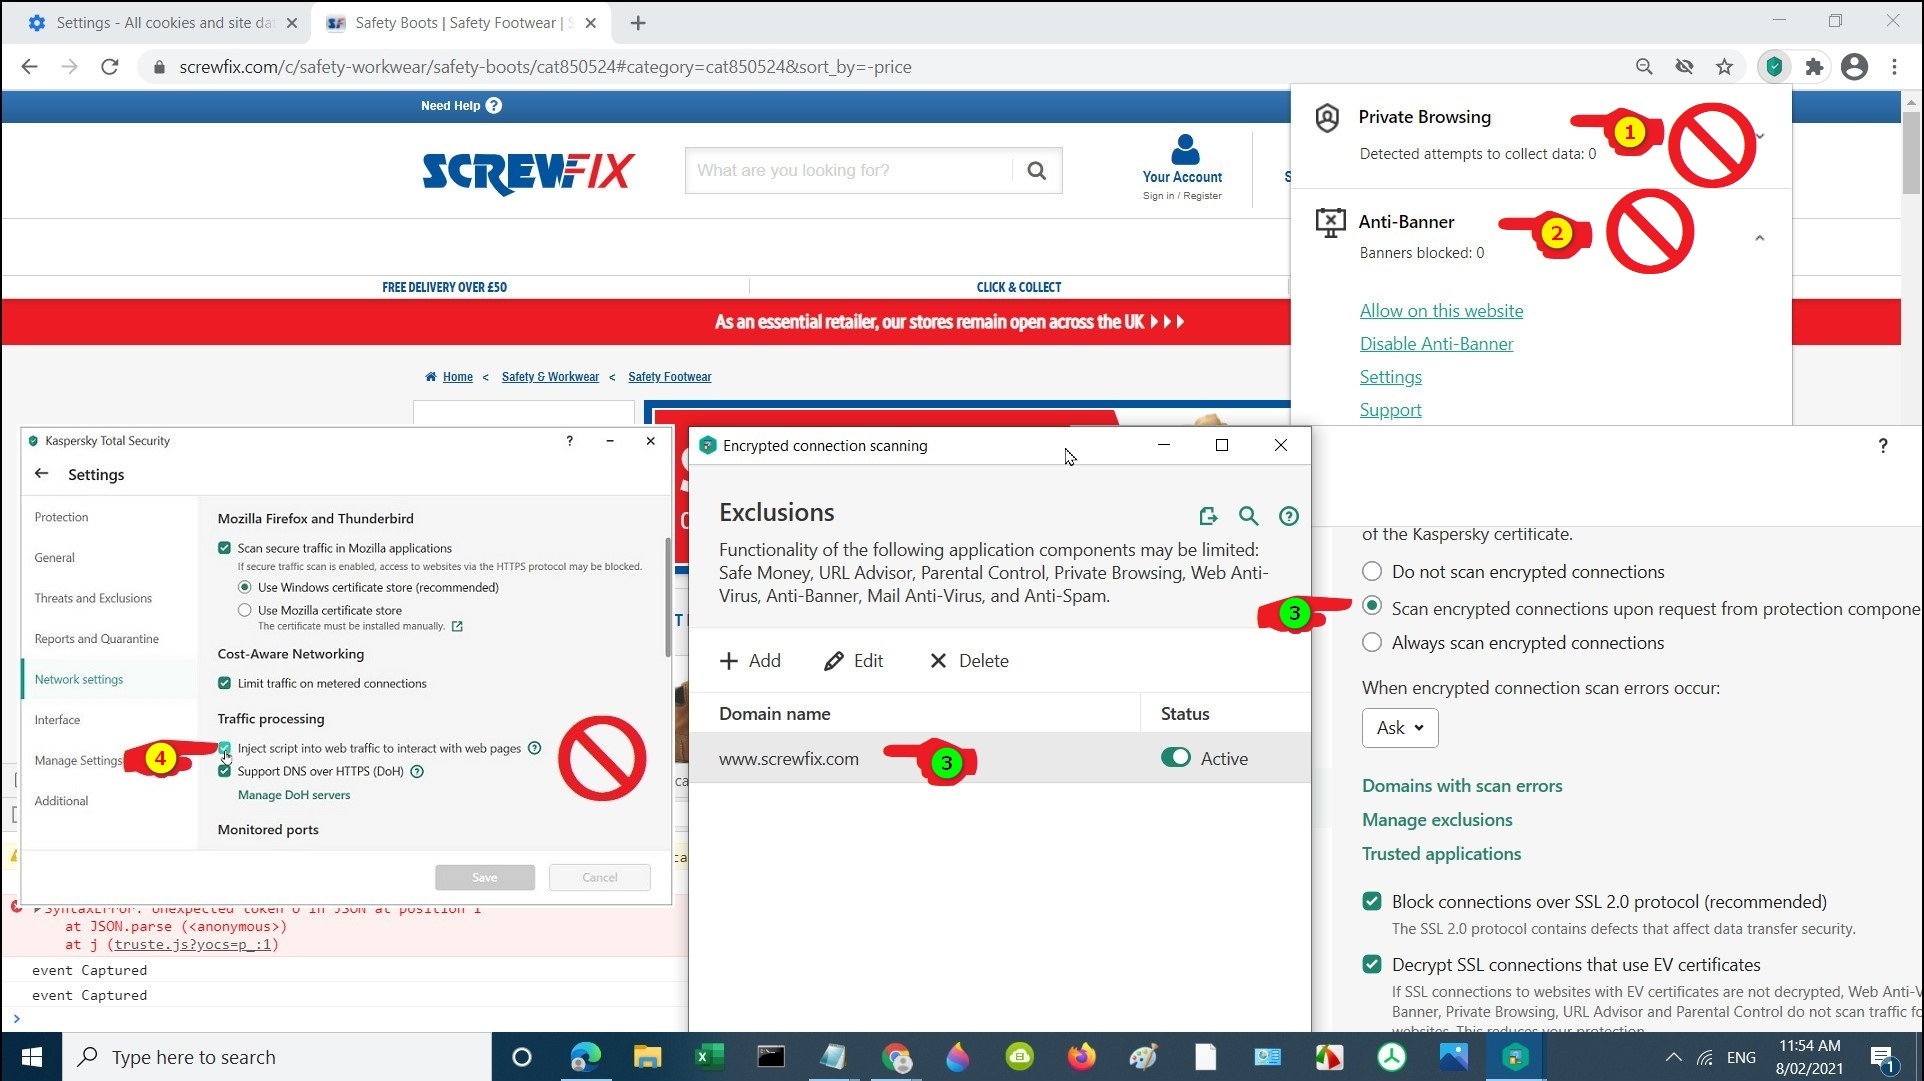This screenshot has height=1081, width=1924.
Task: Select Always scan encrypted connections
Action: [x=1372, y=642]
